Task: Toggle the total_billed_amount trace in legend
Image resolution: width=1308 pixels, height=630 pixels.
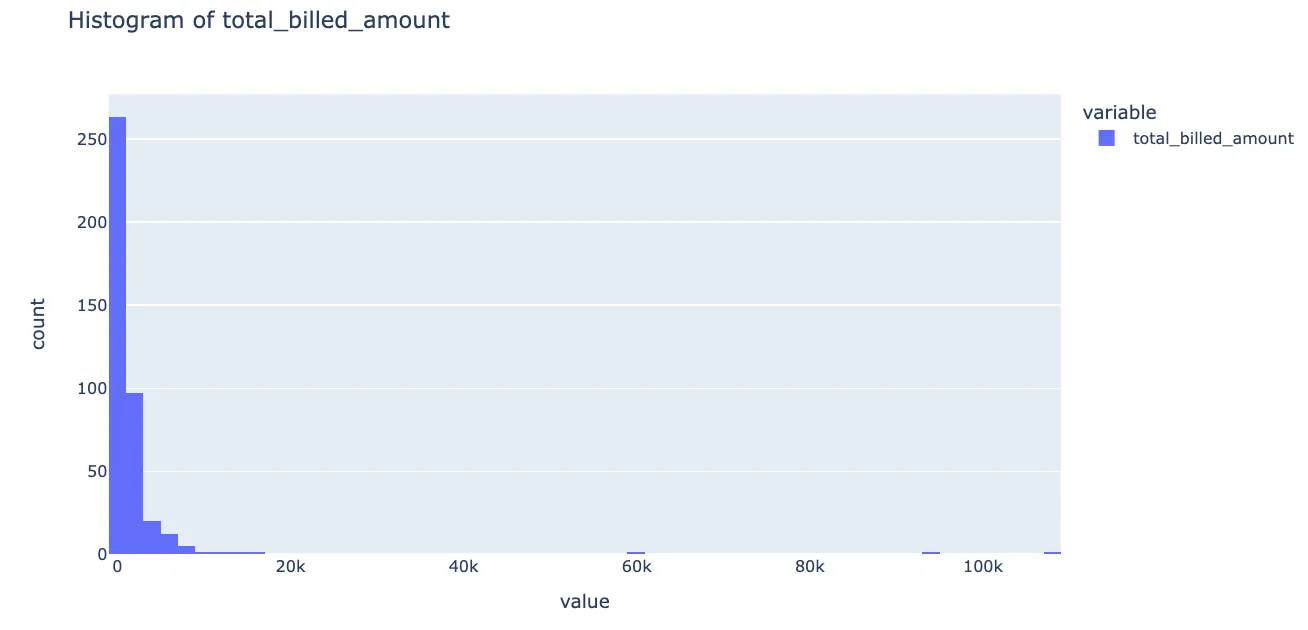Action: click(x=1212, y=139)
